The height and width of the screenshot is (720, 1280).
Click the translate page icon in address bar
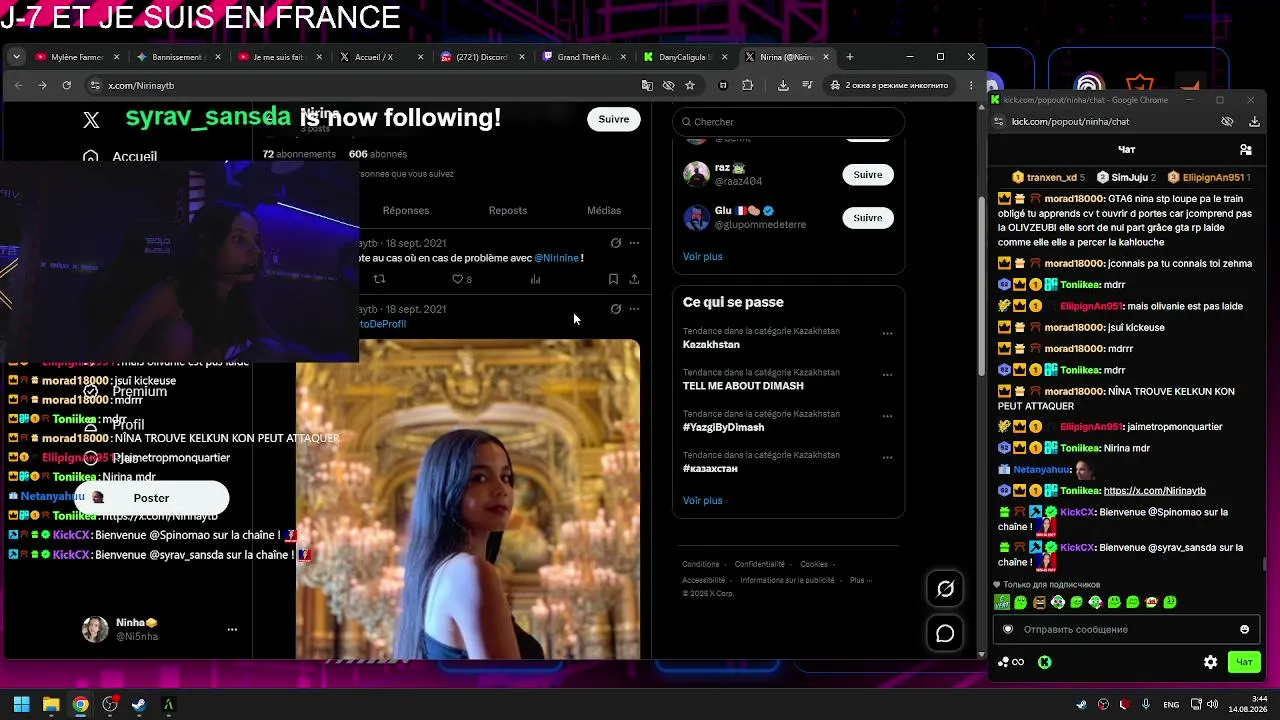(x=647, y=85)
